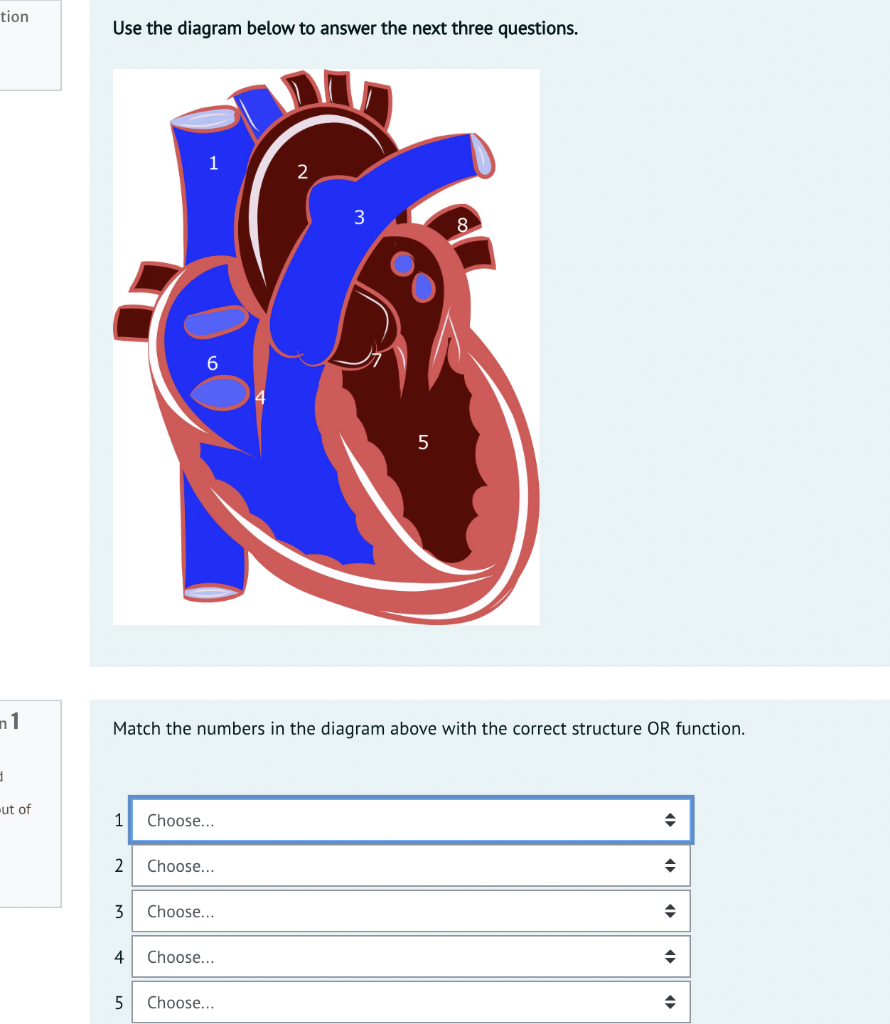Click the up-down arrow icon on dropdown 1
The width and height of the screenshot is (890, 1024).
pos(669,820)
